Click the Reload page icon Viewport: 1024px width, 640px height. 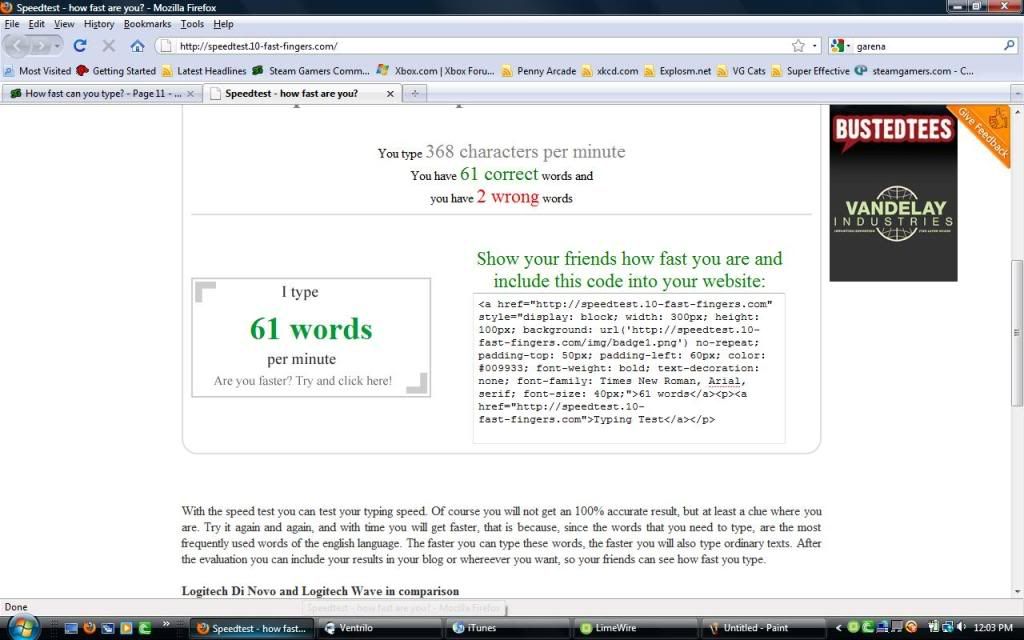point(80,46)
